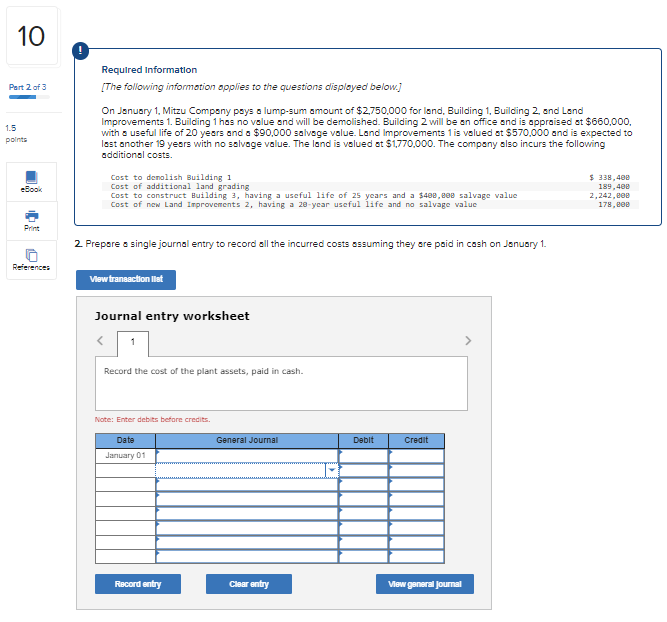Click the Journal entry worksheet title

172,316
